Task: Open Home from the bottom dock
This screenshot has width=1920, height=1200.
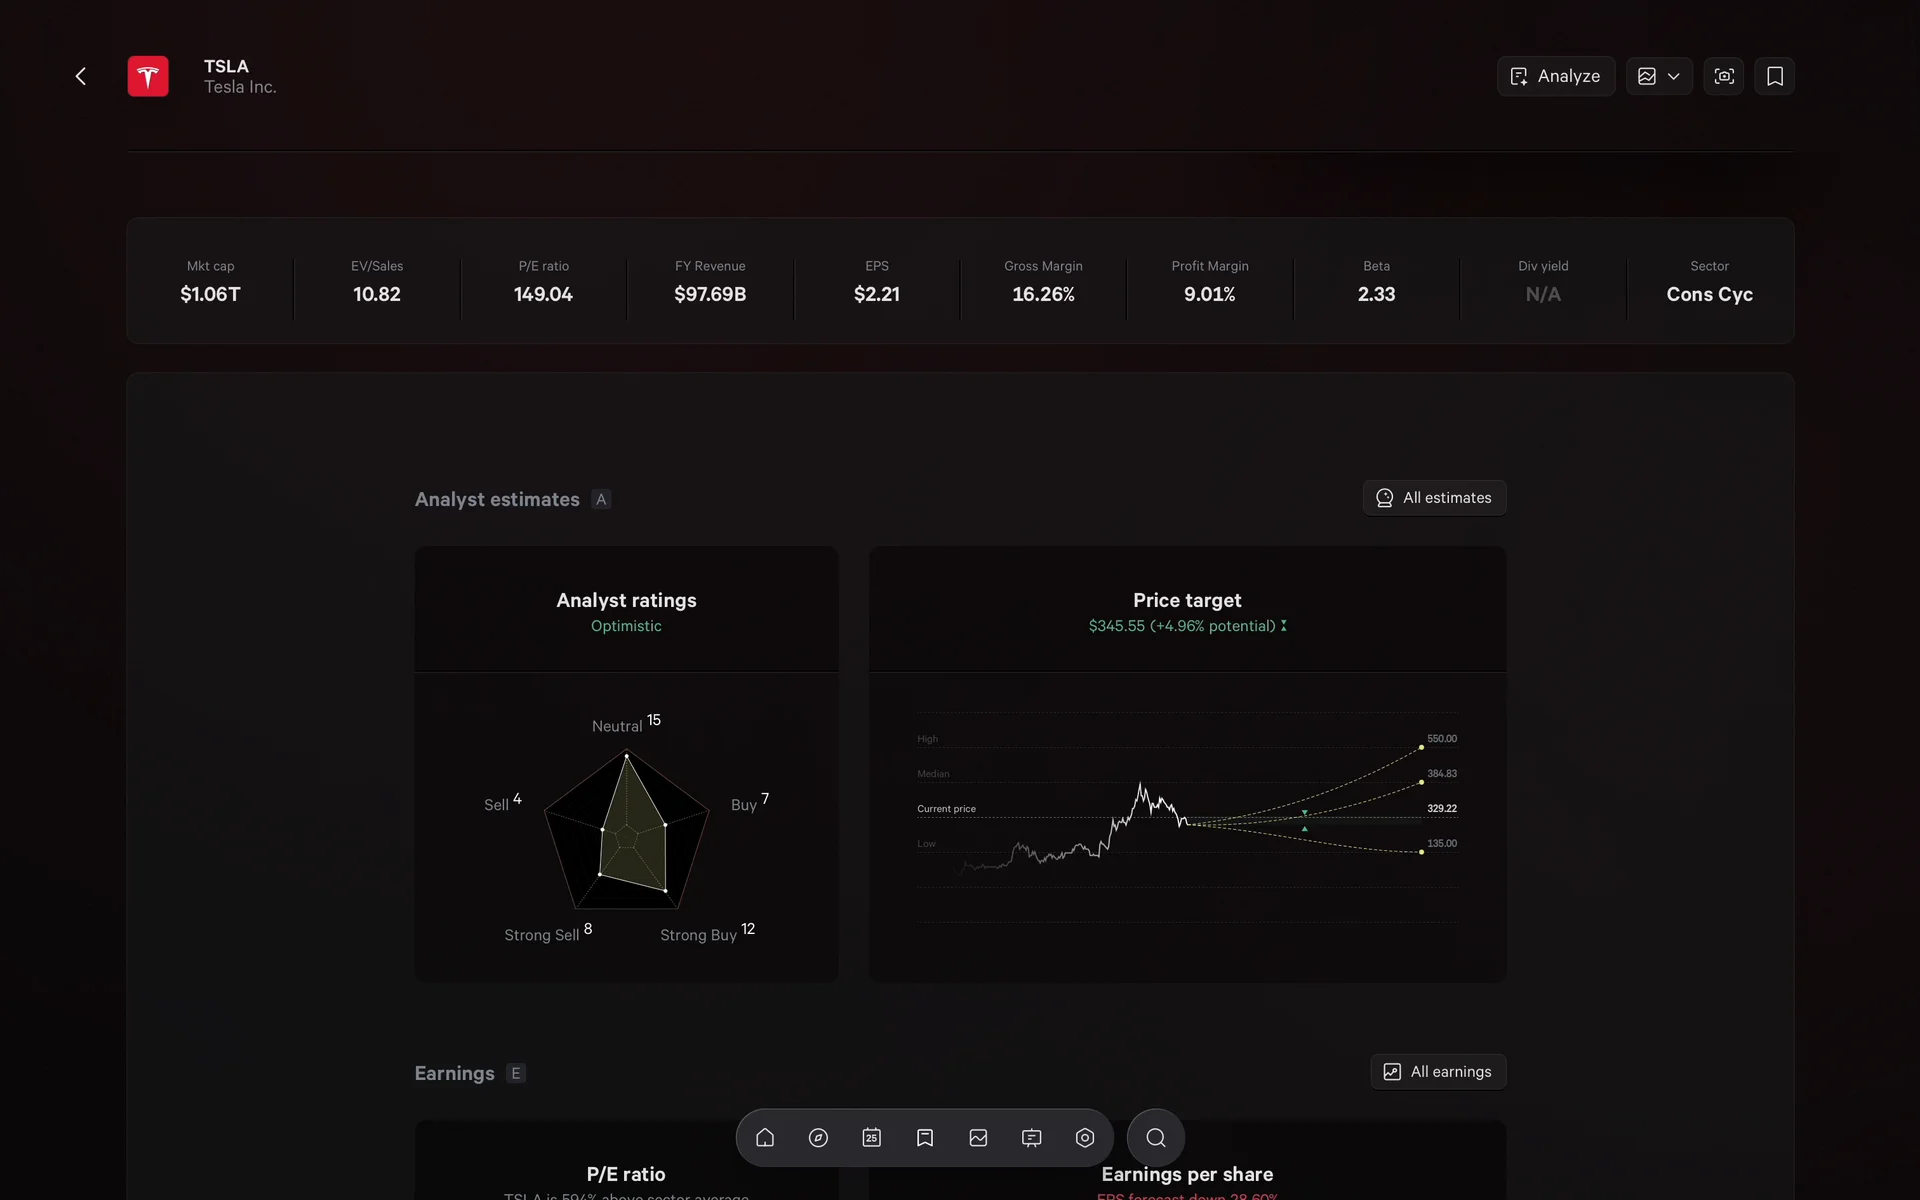Action: coord(765,1138)
